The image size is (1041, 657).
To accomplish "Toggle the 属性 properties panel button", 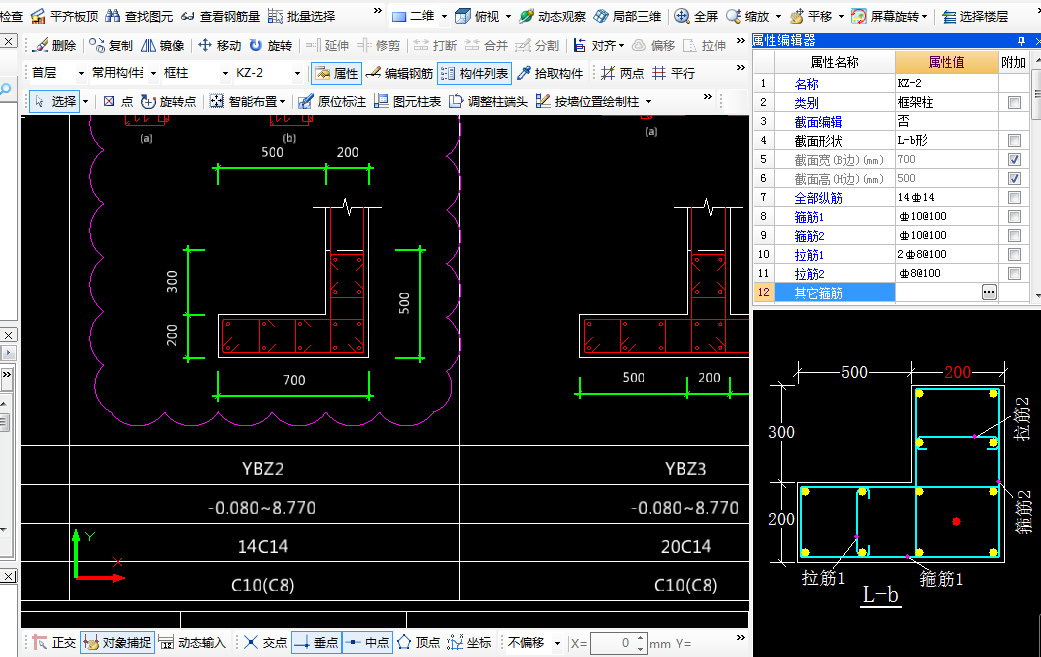I will (336, 74).
